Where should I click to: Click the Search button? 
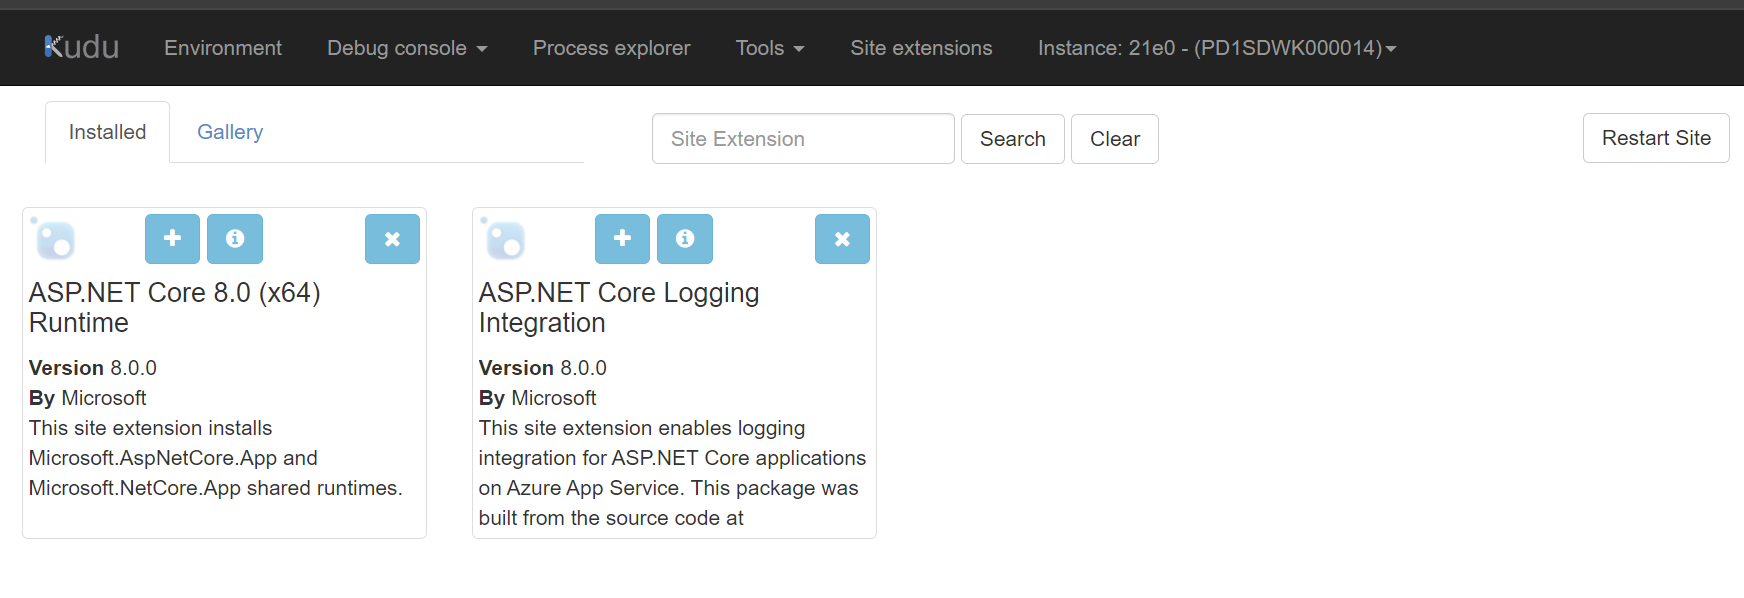point(1013,139)
